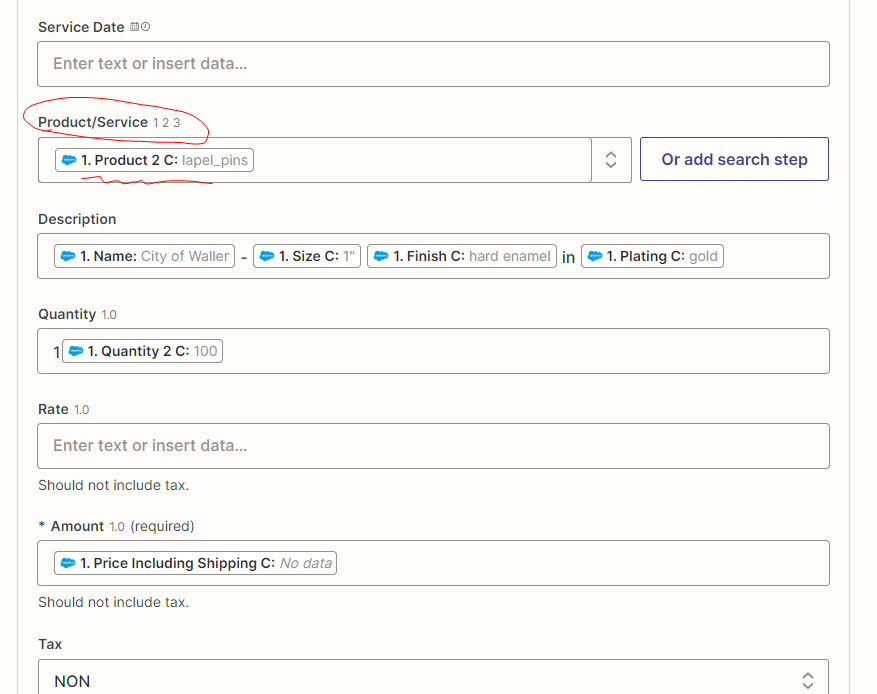This screenshot has width=877, height=694.
Task: Select the Price Including Shipping C pill
Action: point(195,563)
